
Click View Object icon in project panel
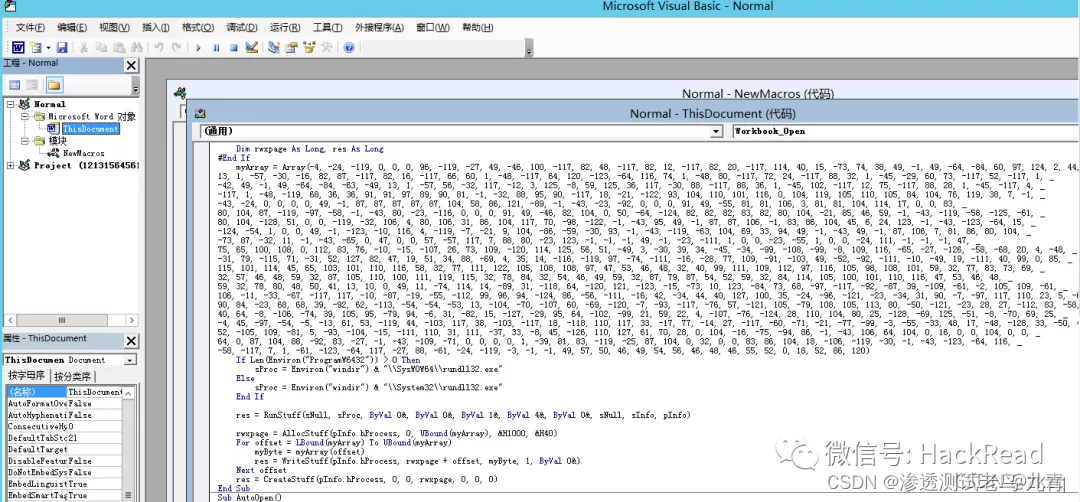point(32,85)
